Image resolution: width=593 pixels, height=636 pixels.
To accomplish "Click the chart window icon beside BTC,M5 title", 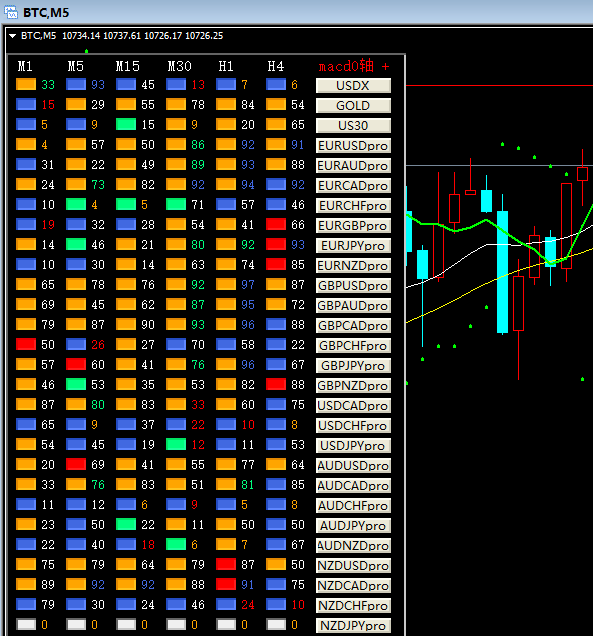I will (x=11, y=12).
